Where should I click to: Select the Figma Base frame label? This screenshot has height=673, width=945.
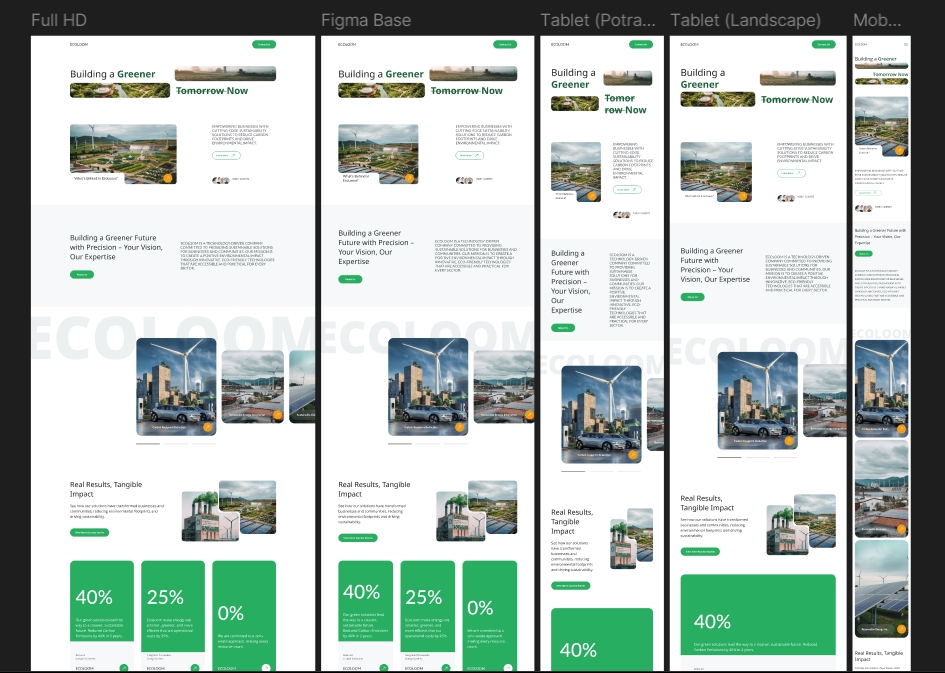pyautogui.click(x=365, y=19)
